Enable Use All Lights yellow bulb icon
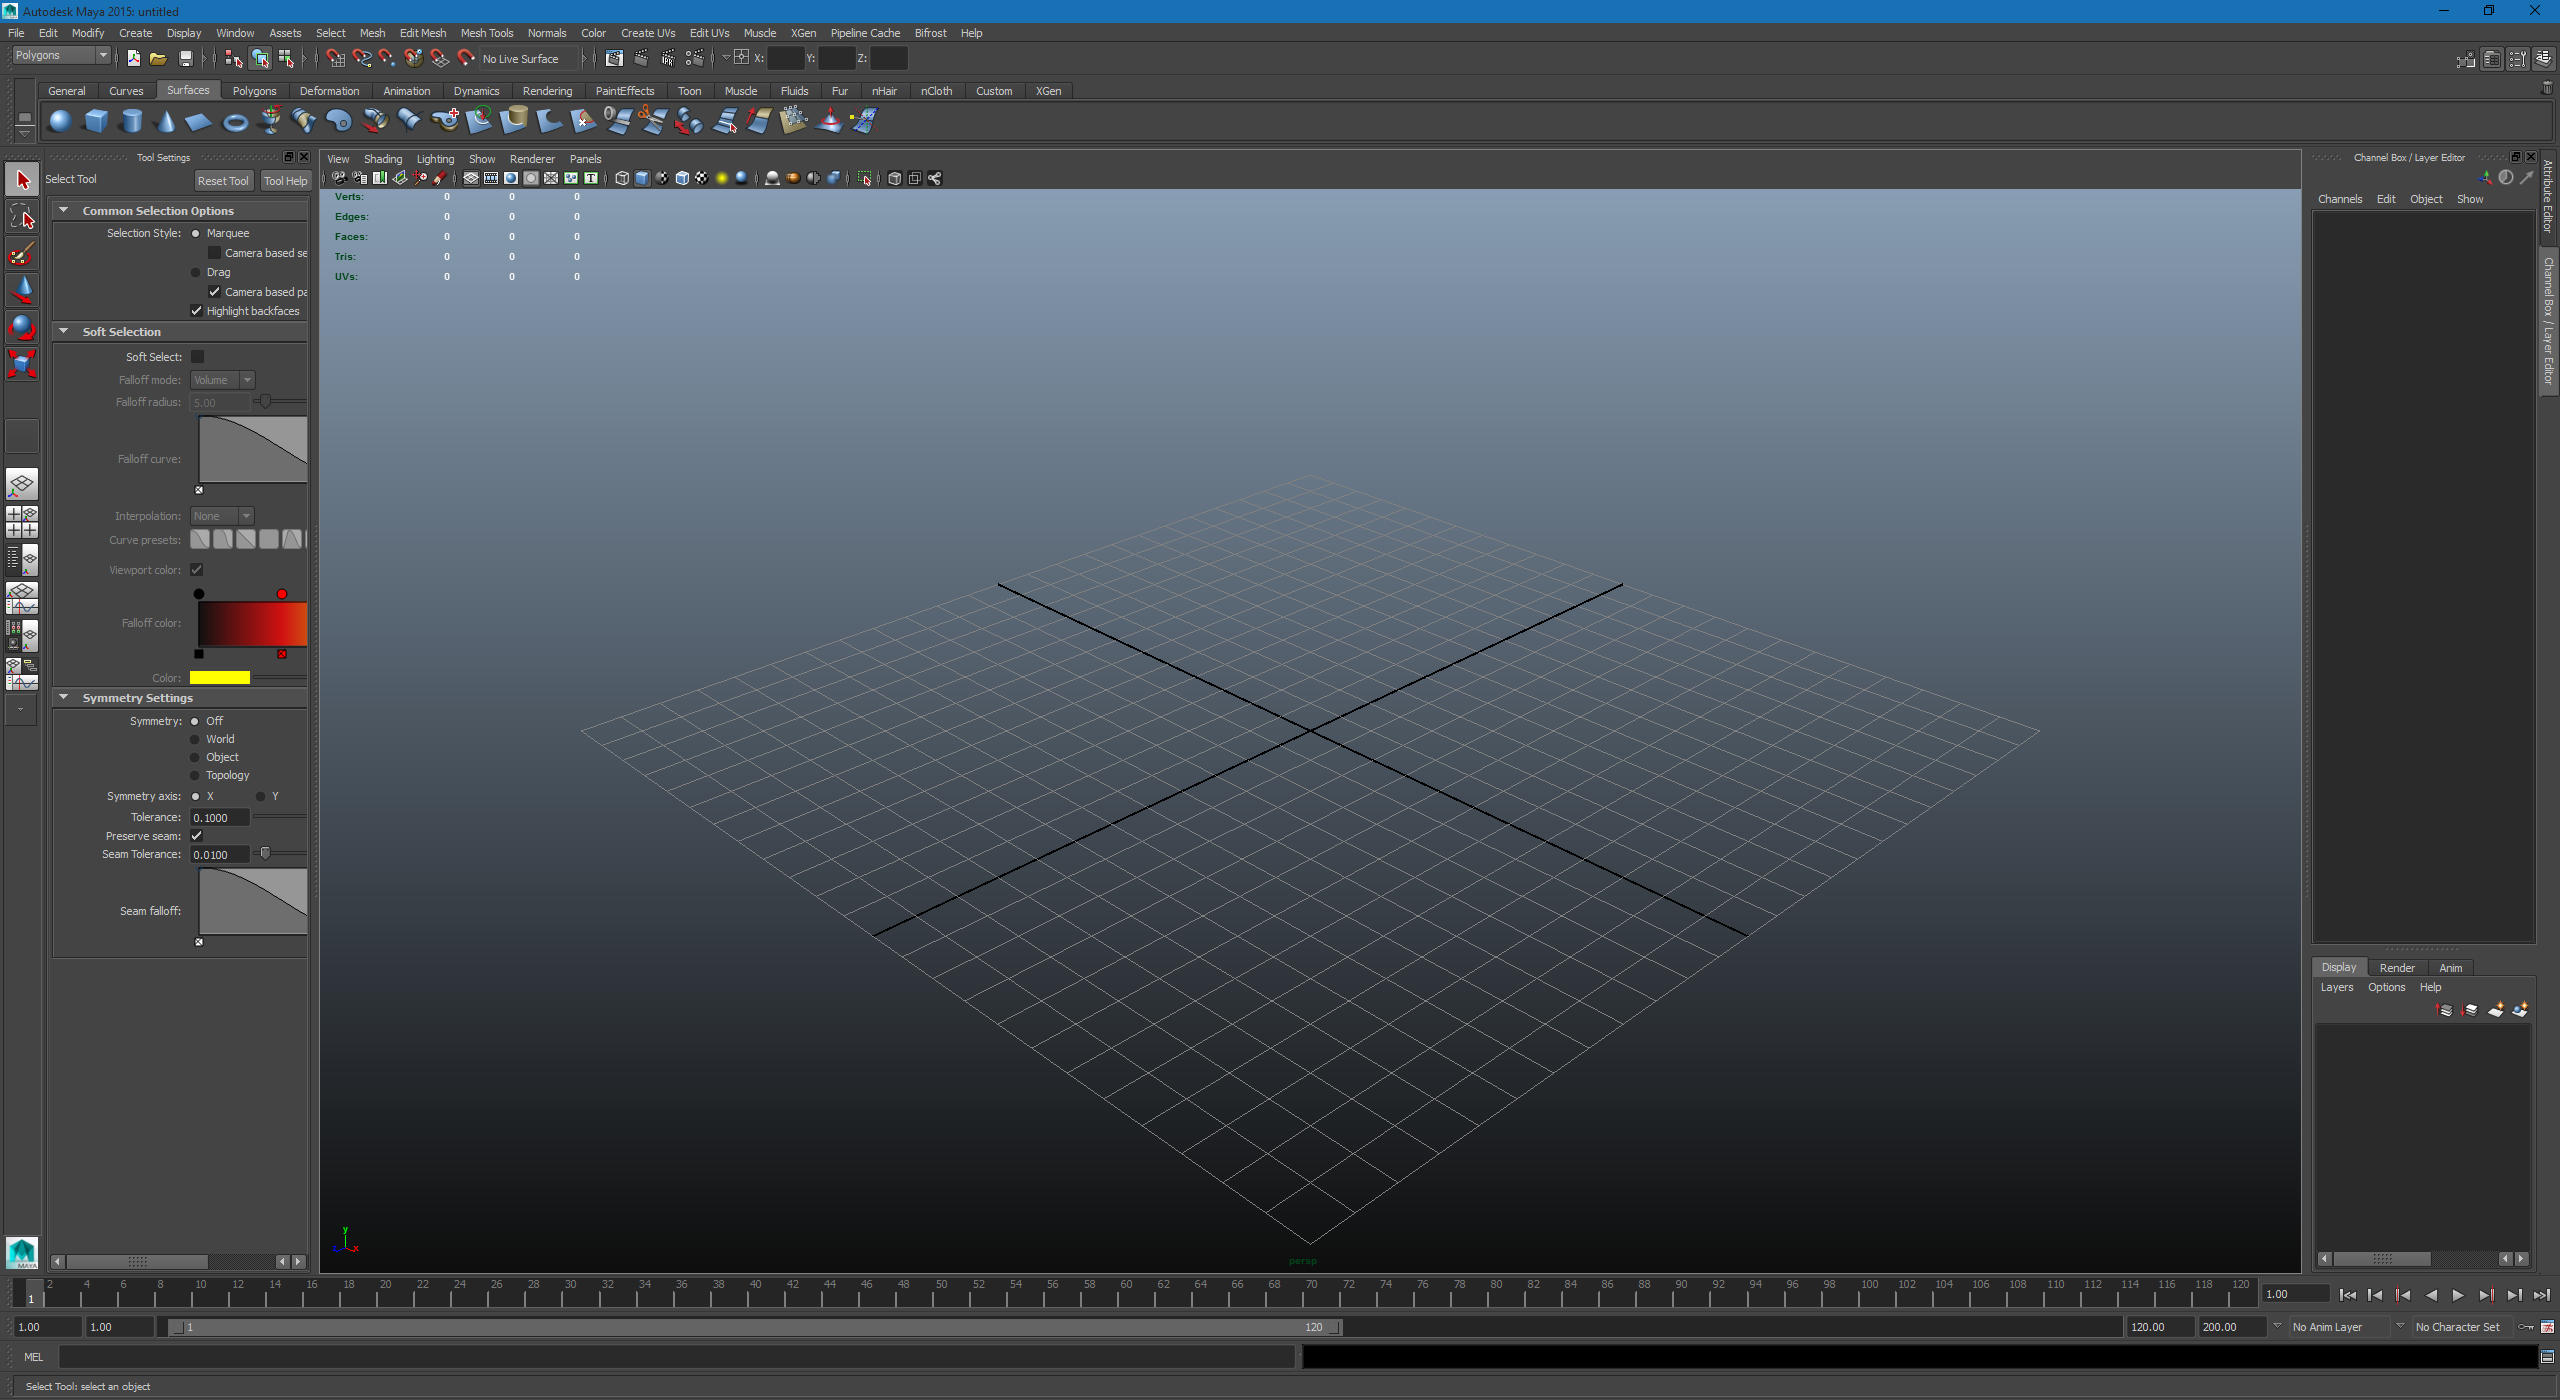The width and height of the screenshot is (2560, 1400). click(x=722, y=178)
